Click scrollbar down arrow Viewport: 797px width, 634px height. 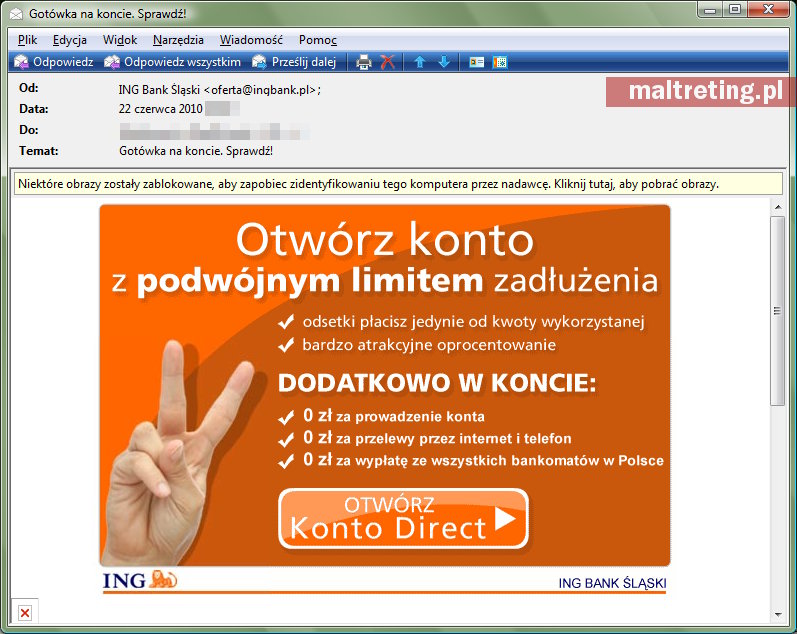[x=778, y=615]
